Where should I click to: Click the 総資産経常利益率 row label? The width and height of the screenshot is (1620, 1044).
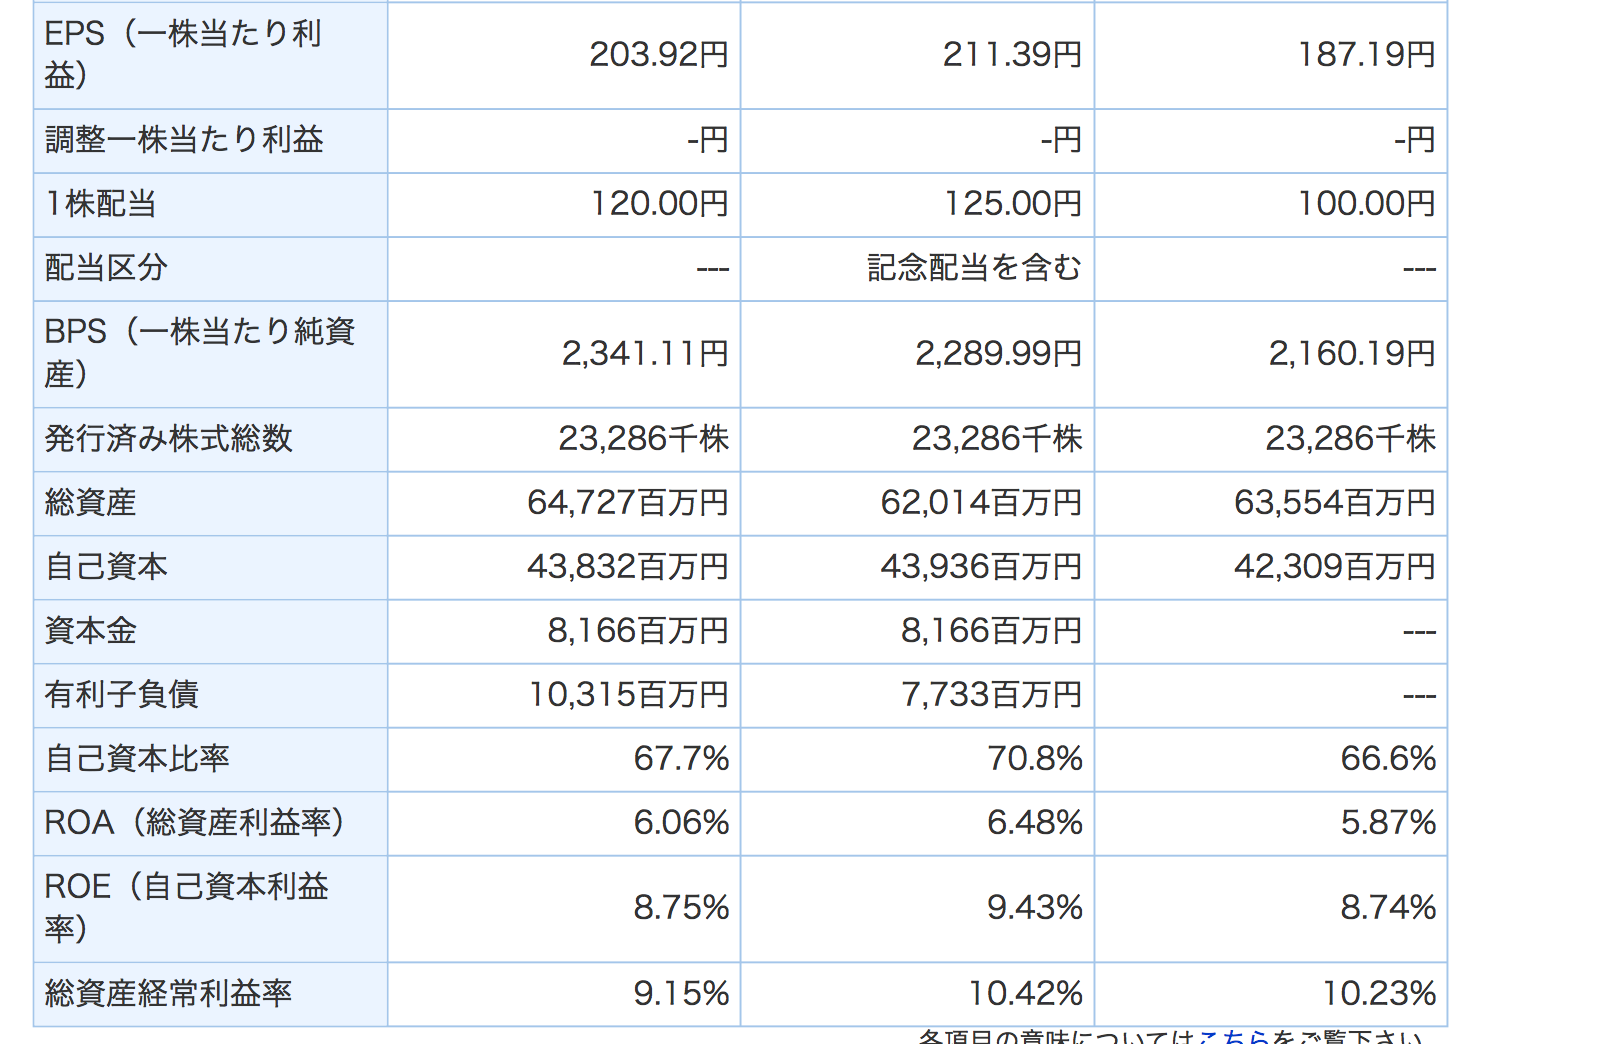168,994
